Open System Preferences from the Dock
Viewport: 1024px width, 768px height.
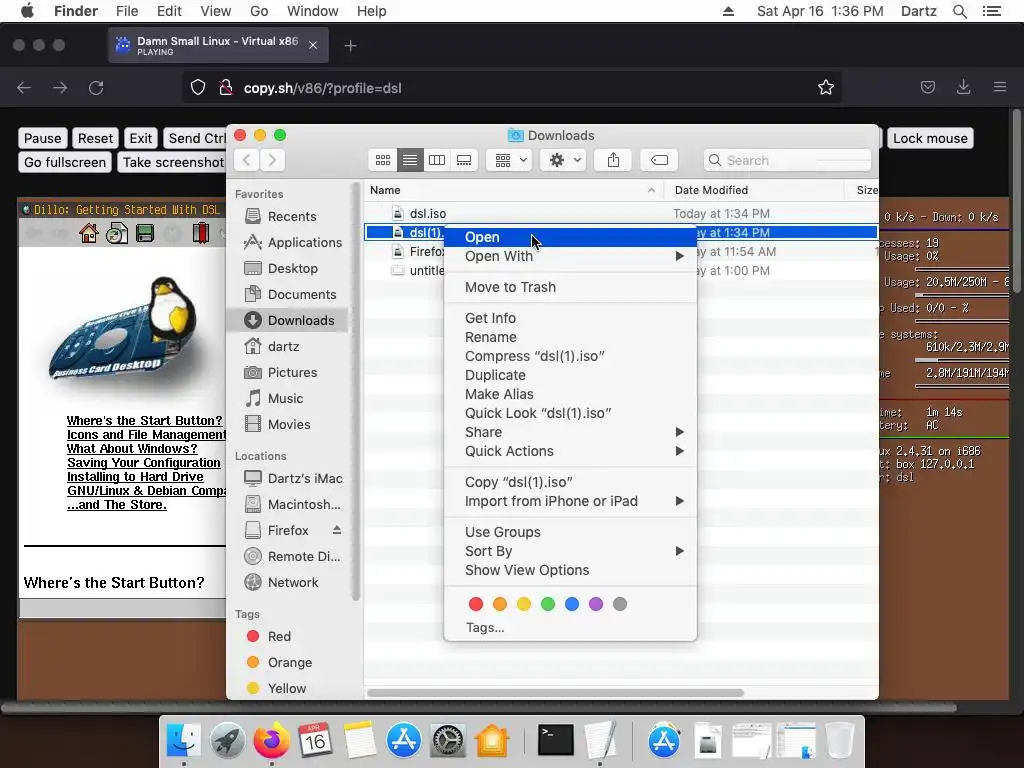coord(447,741)
